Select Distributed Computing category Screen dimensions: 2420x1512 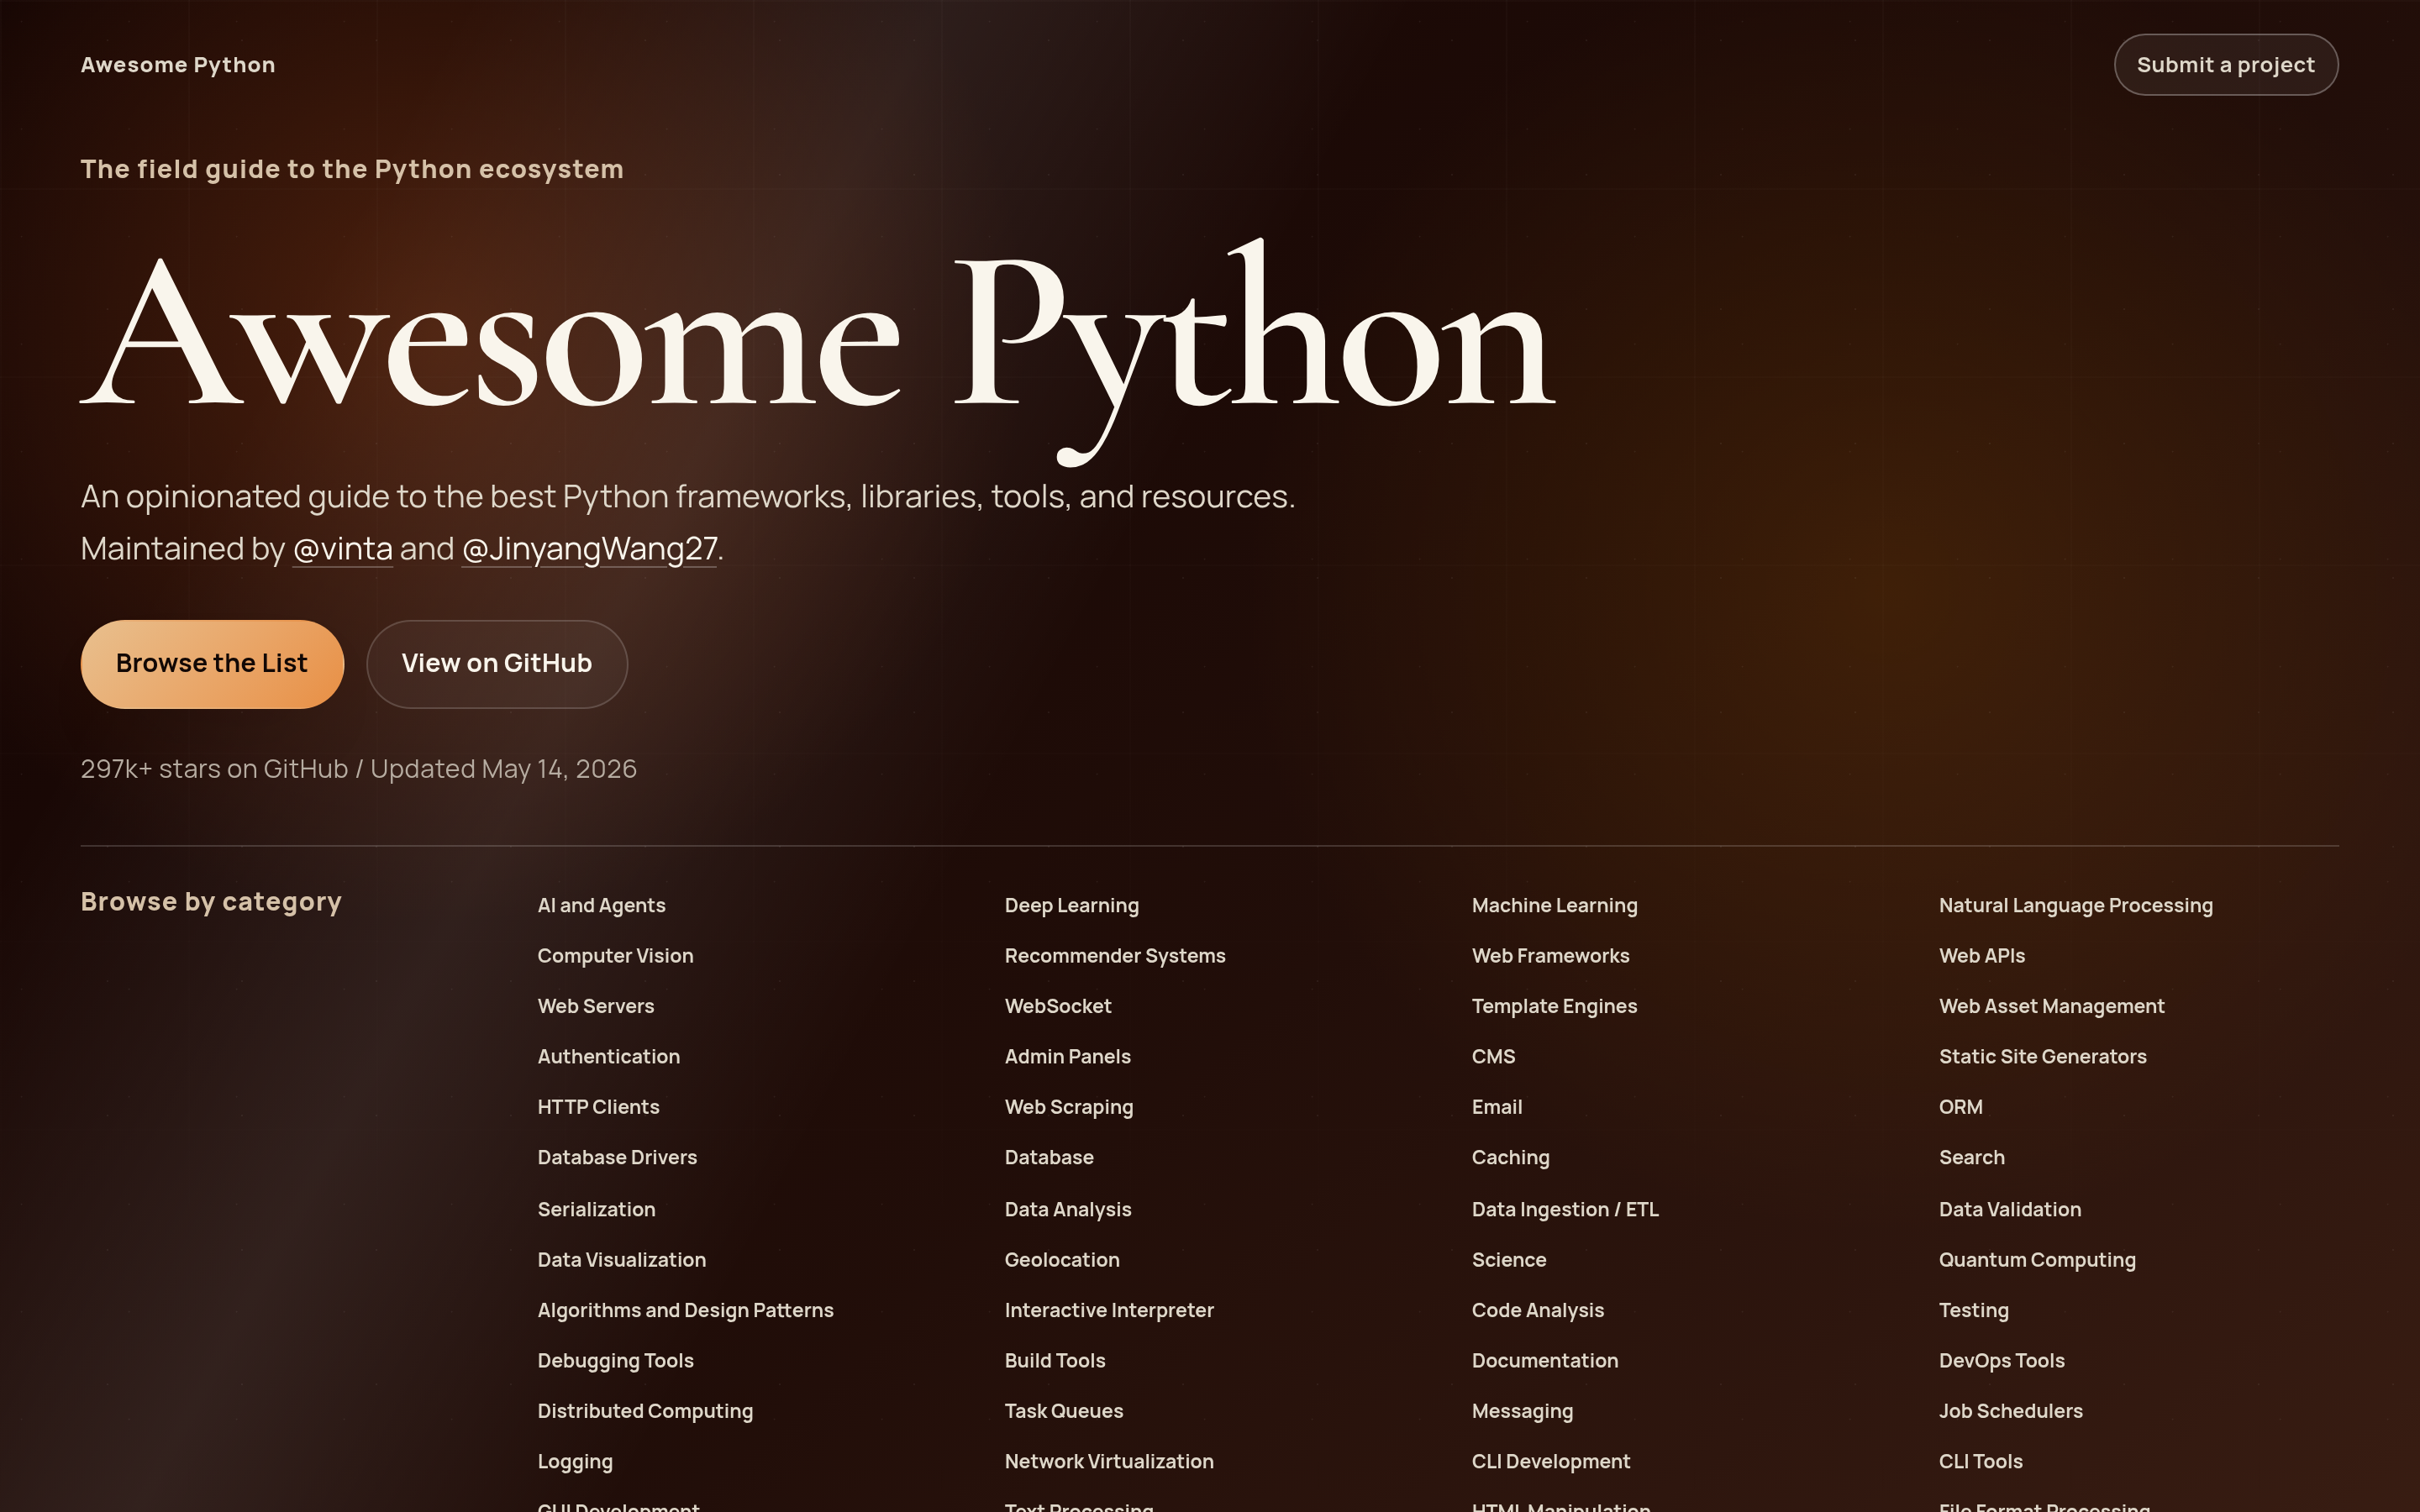[x=645, y=1412]
